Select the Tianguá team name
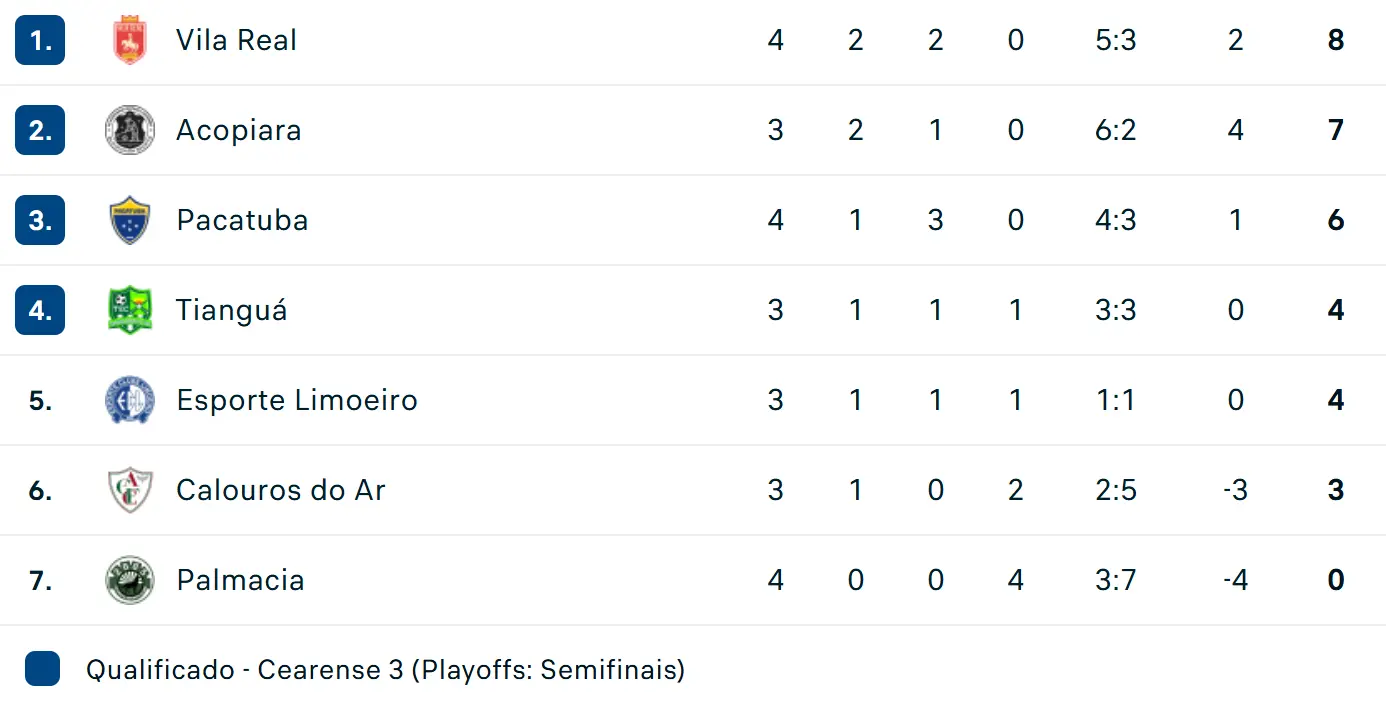Screen dimensions: 1386x701 pyautogui.click(x=232, y=310)
